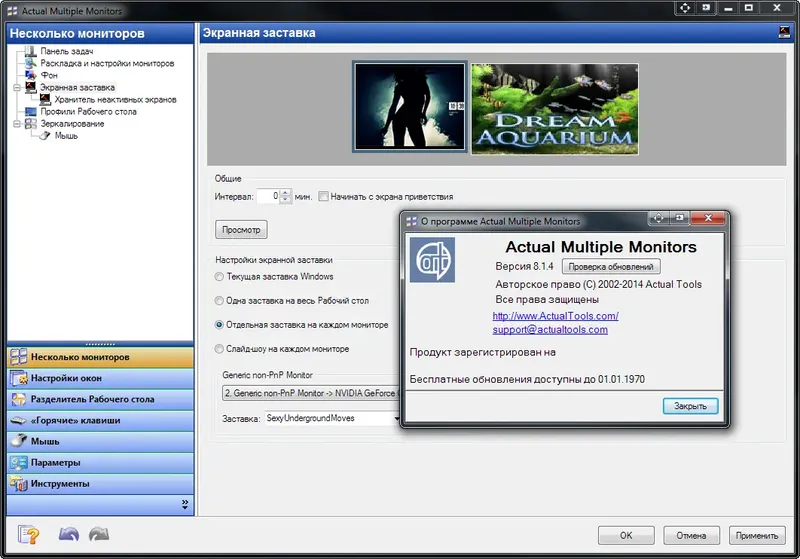Click the about dialog title bar app icon
Screen dimensions: 800x559
point(411,221)
